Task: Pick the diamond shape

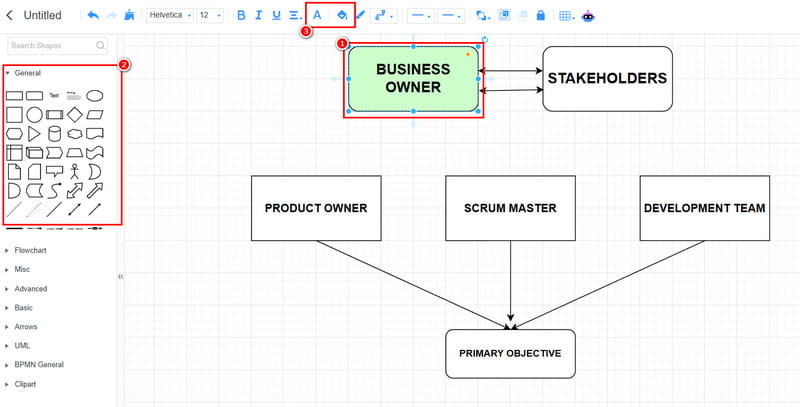Action: 74,115
